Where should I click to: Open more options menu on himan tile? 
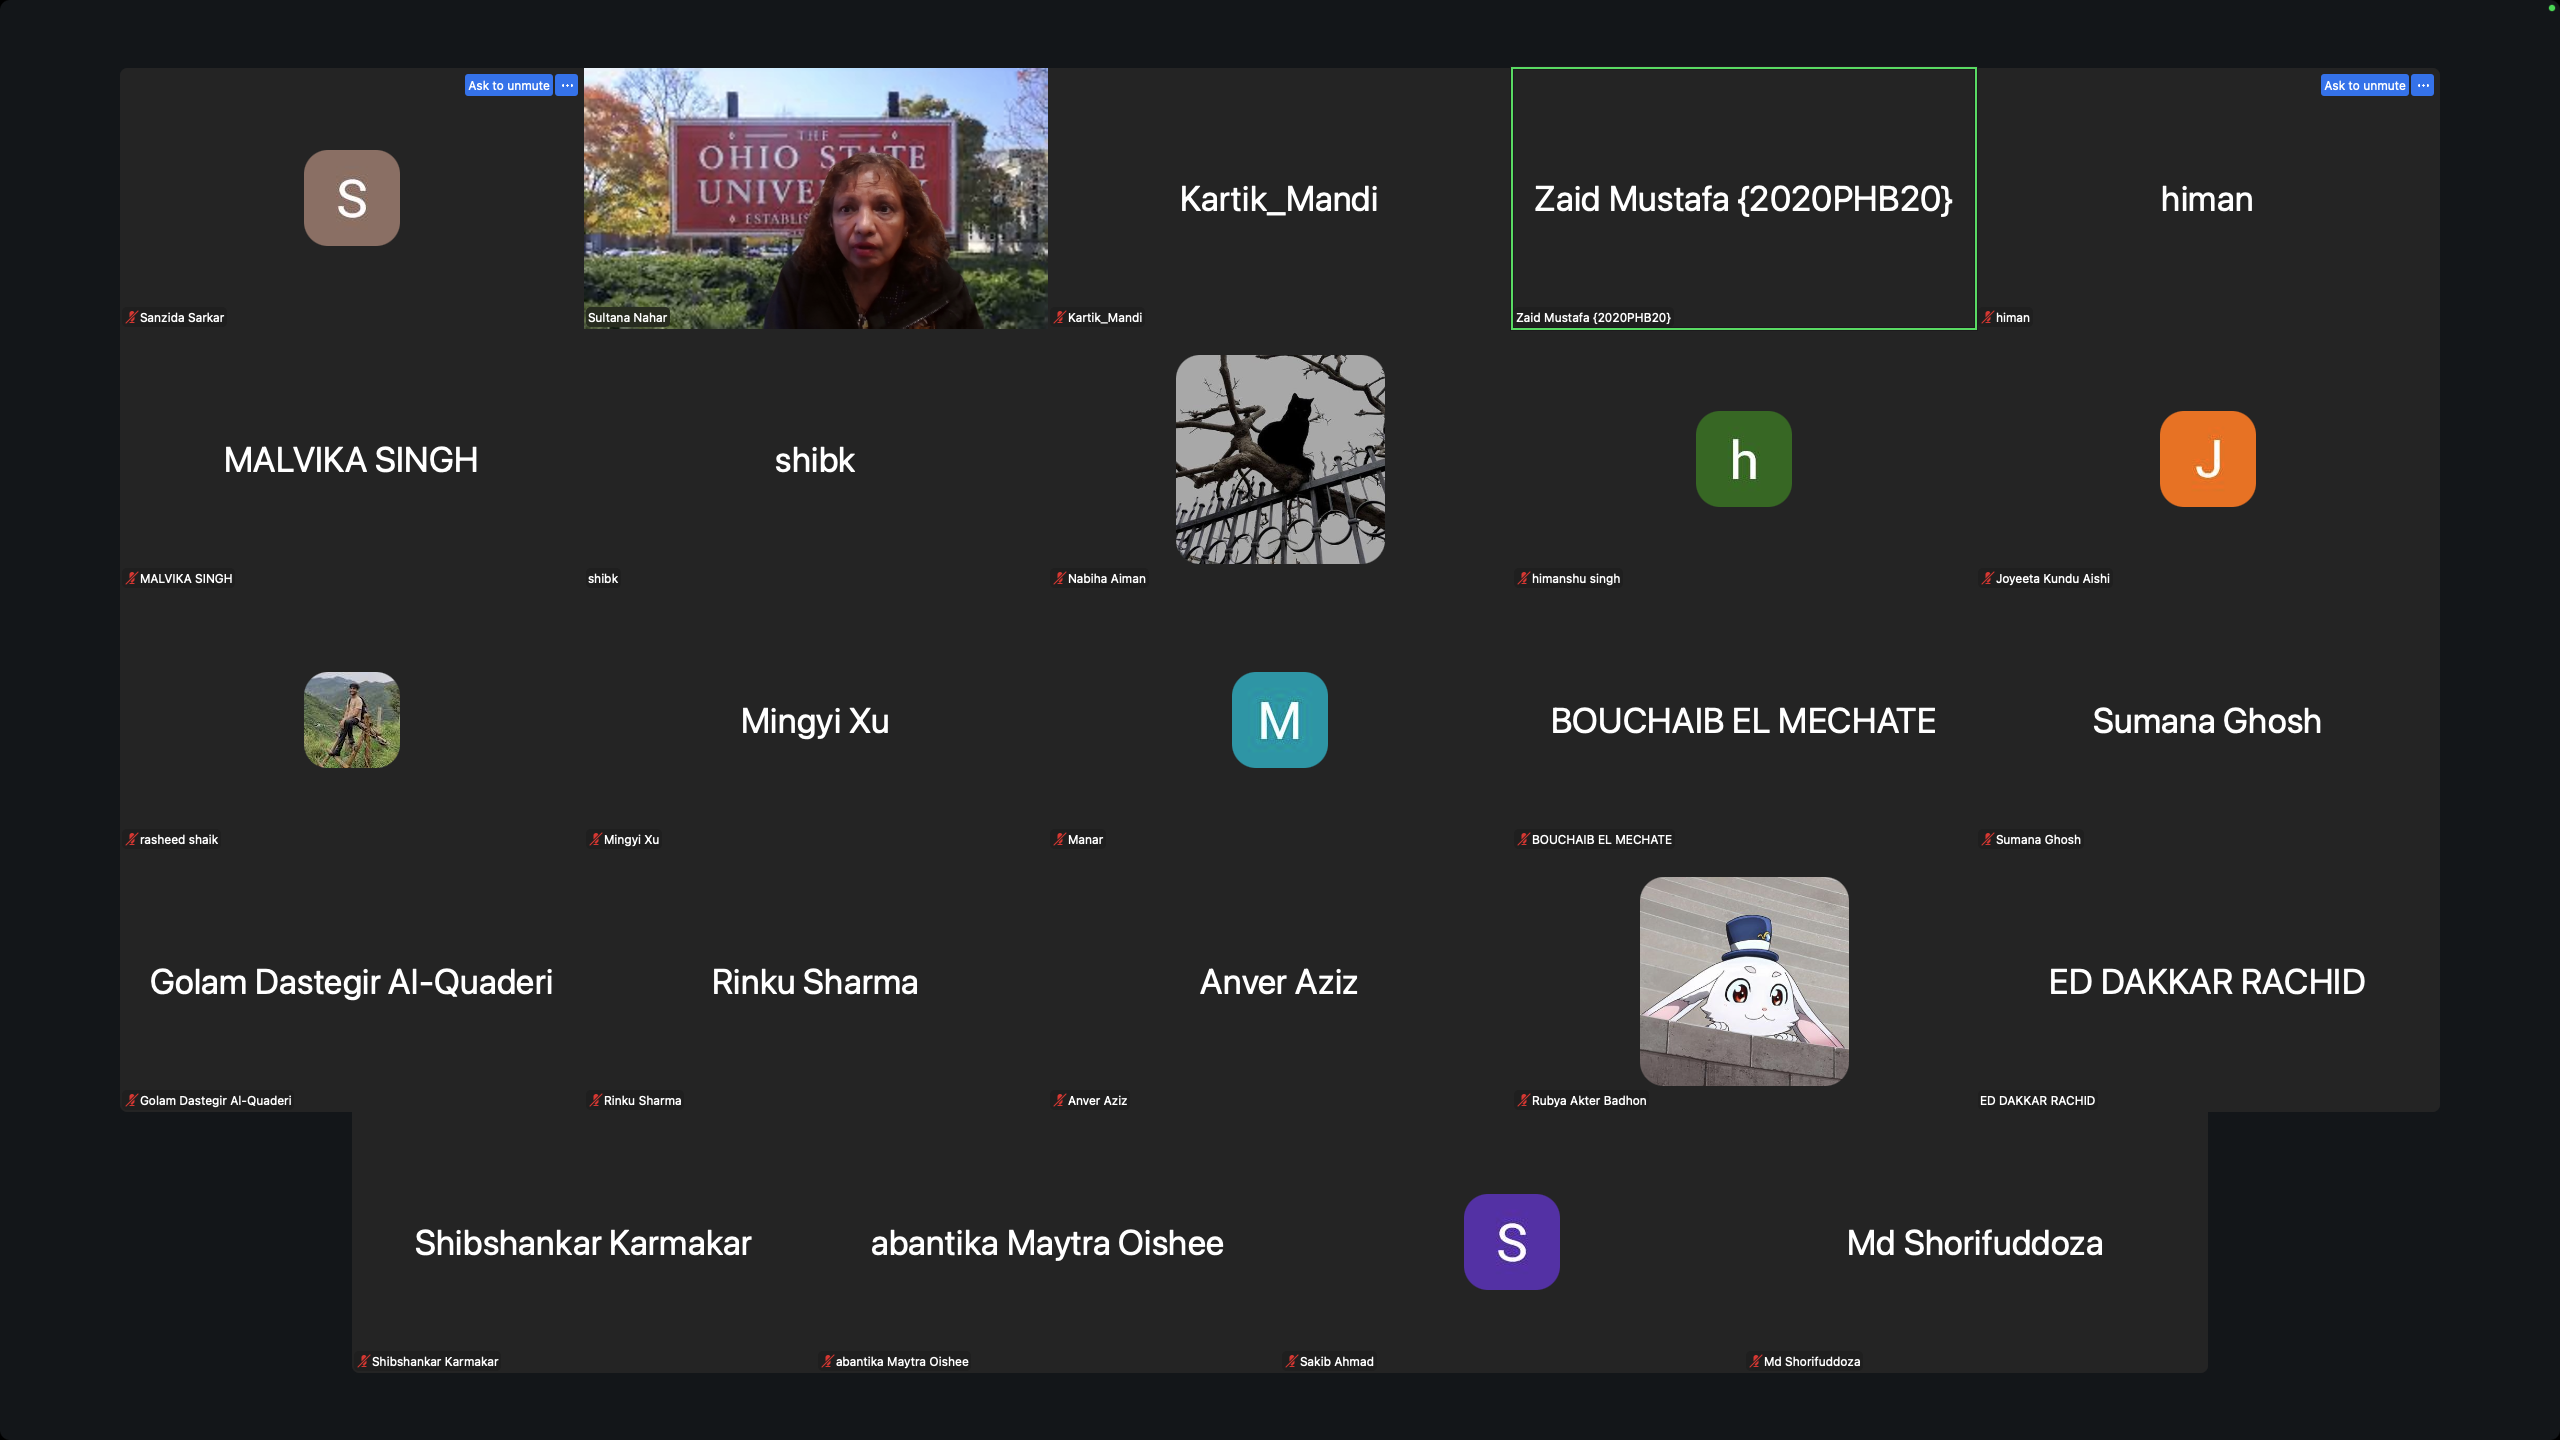click(x=2423, y=85)
